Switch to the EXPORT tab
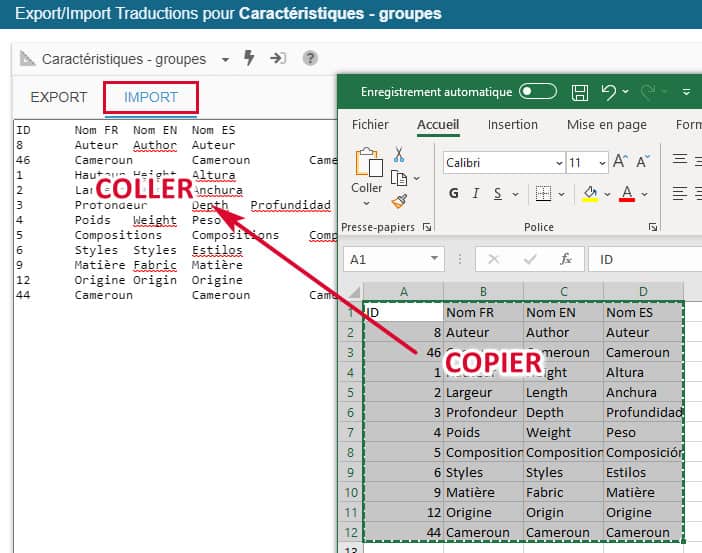 pyautogui.click(x=59, y=97)
